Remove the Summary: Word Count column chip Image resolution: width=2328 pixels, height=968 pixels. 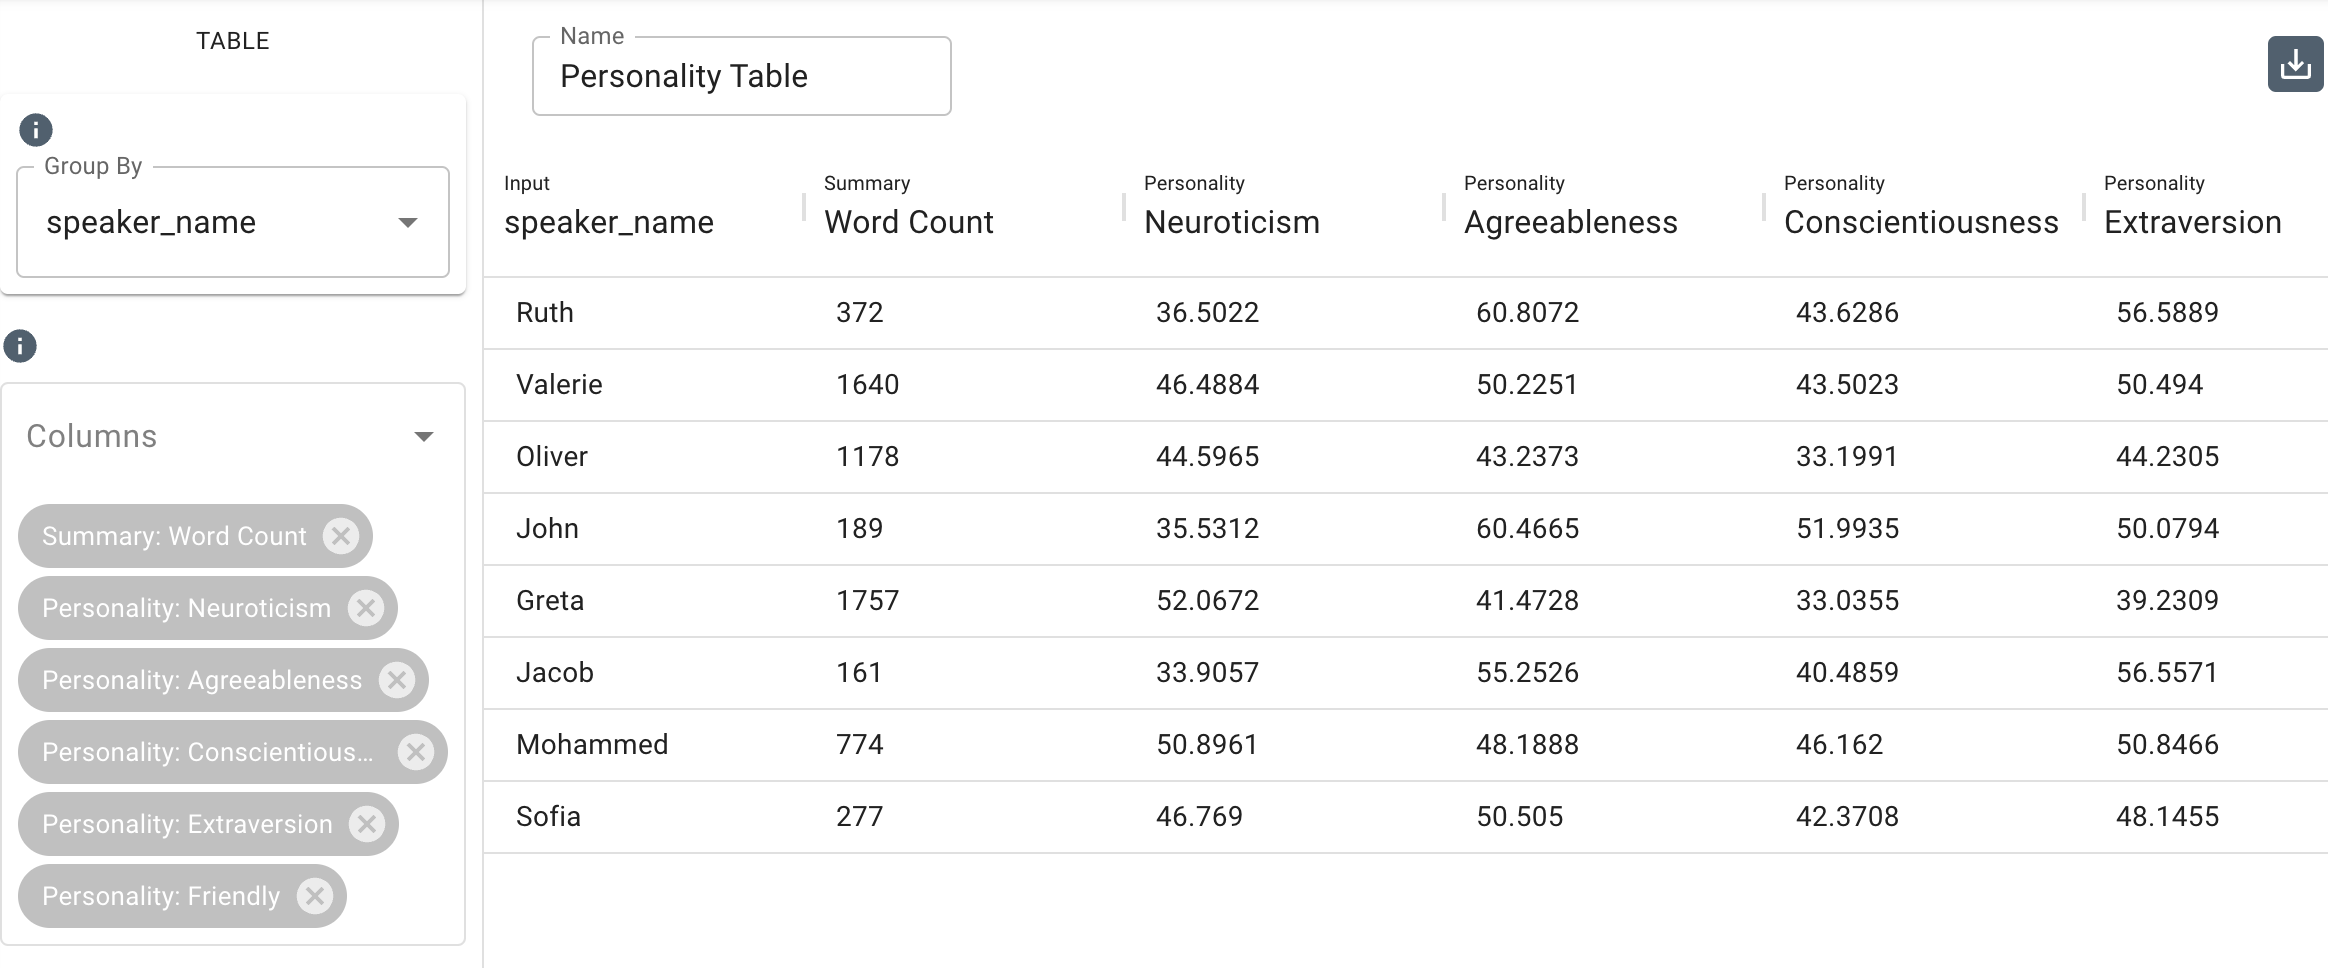click(x=342, y=536)
